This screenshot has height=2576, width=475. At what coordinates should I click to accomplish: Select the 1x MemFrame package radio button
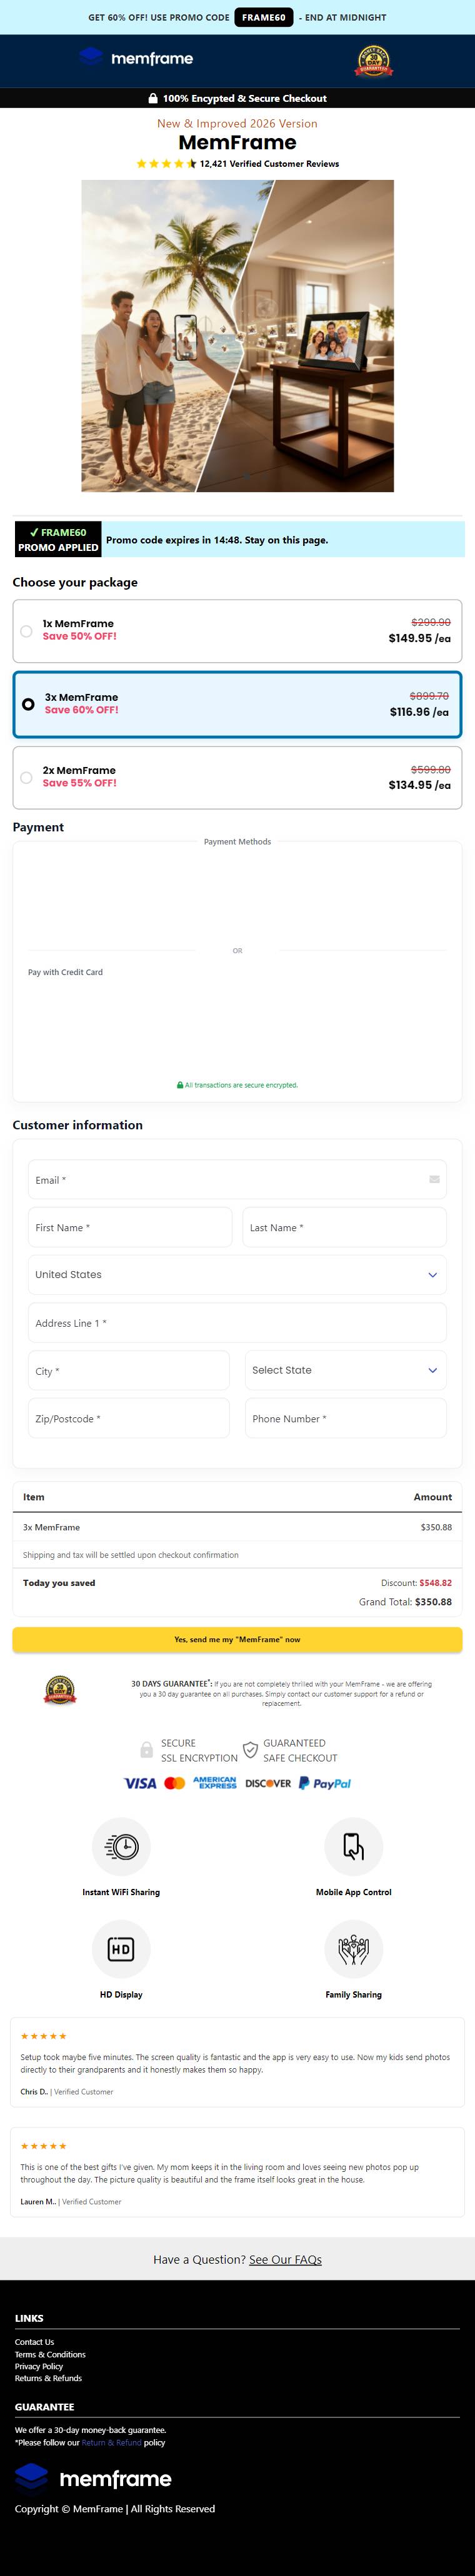click(26, 631)
